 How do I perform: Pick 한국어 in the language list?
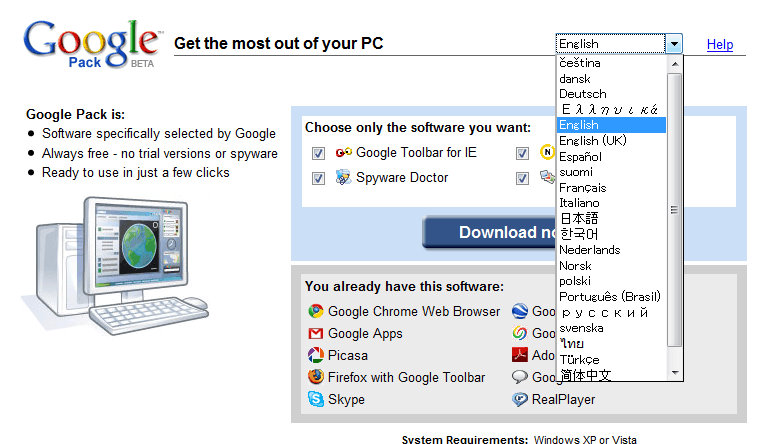pos(612,234)
